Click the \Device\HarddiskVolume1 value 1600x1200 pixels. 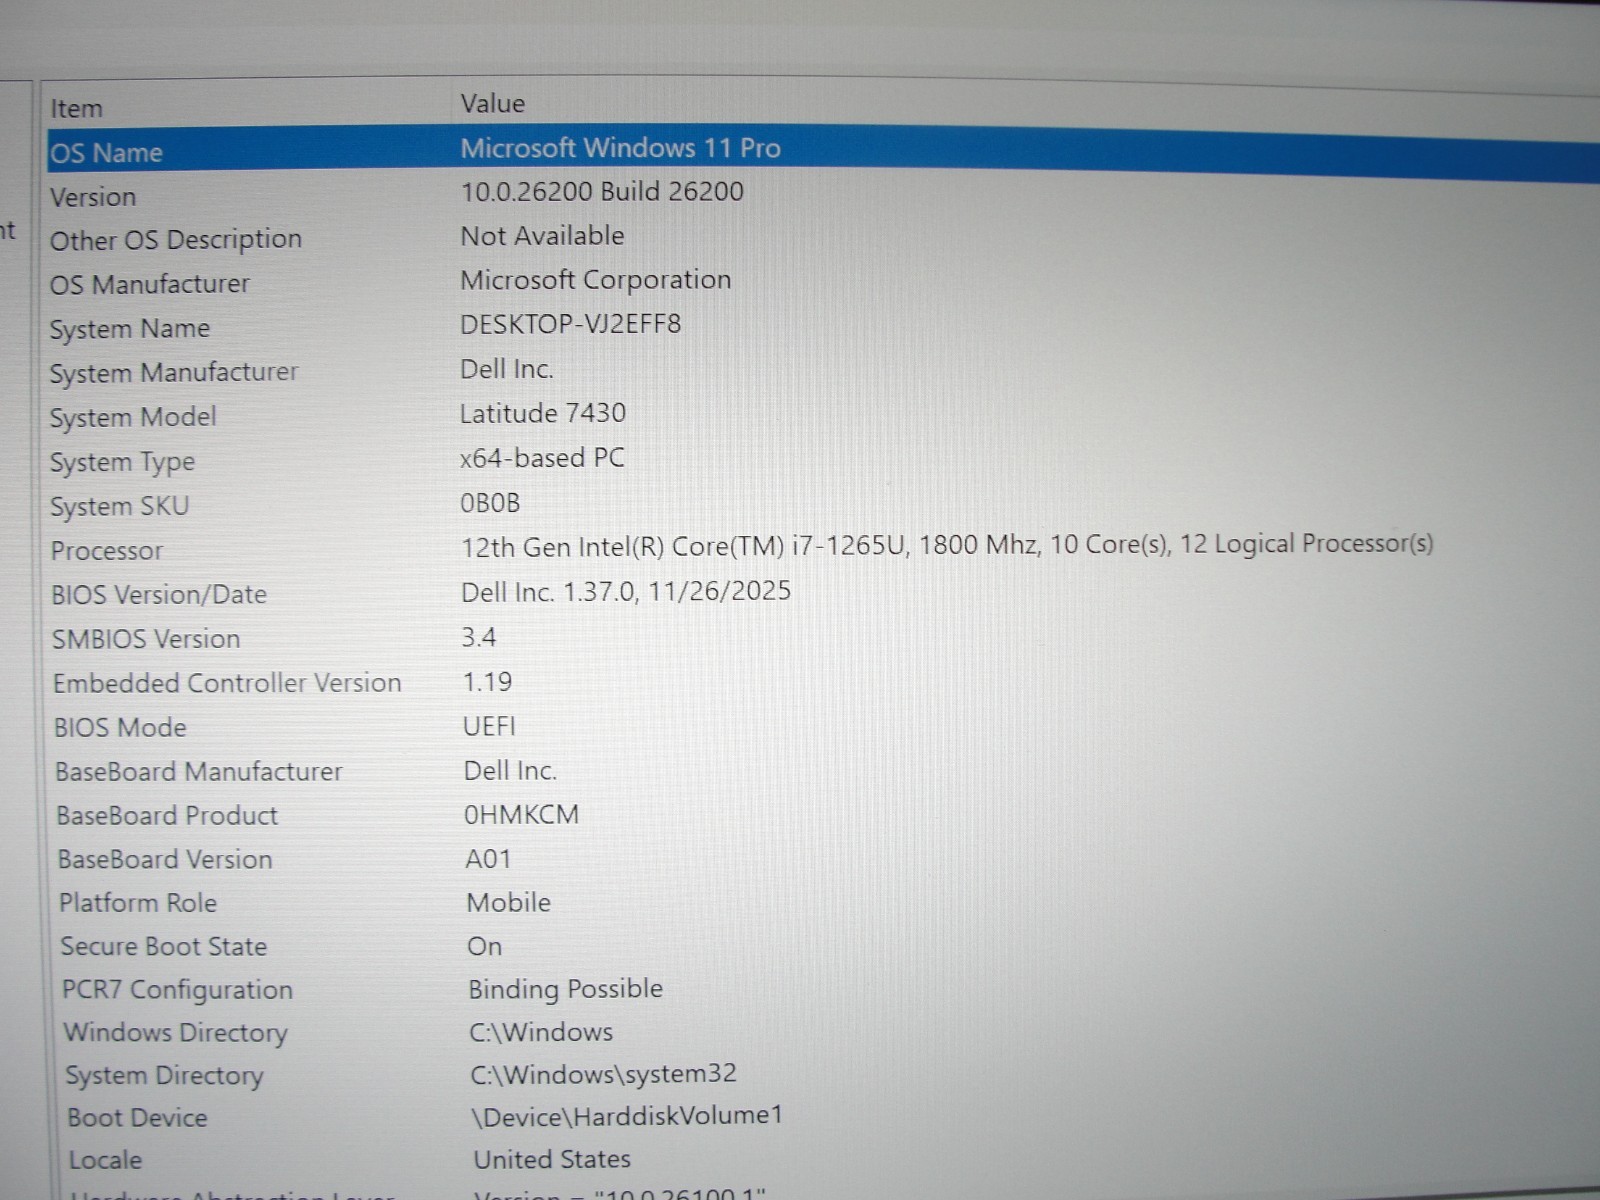coord(627,1116)
